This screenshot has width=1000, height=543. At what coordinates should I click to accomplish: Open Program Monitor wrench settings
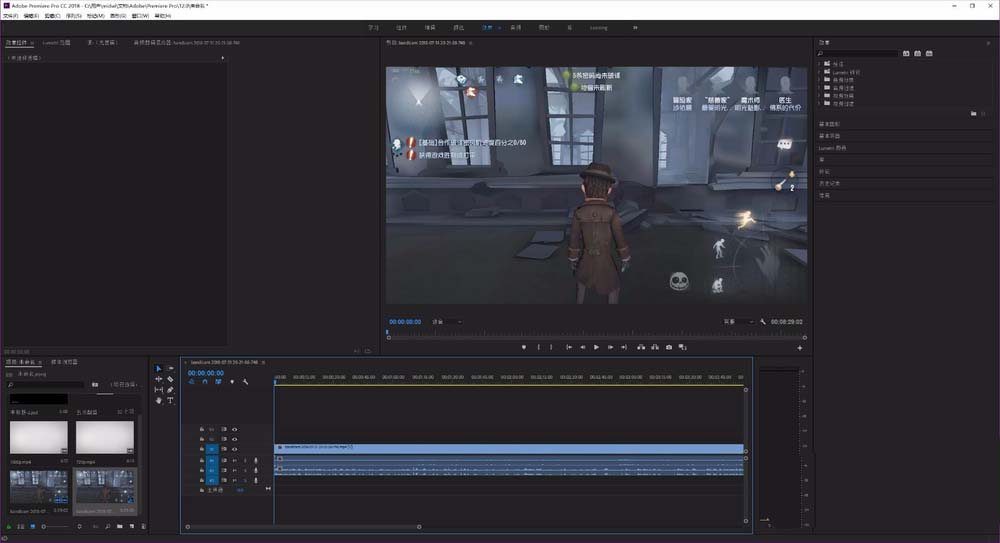tap(763, 322)
